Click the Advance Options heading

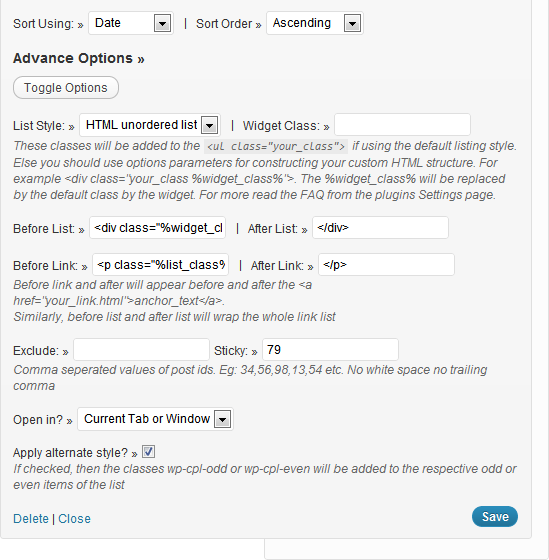click(x=79, y=58)
